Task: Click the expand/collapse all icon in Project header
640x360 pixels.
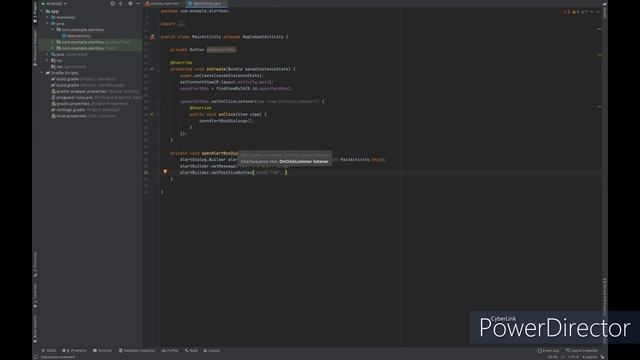Action: (121, 3)
